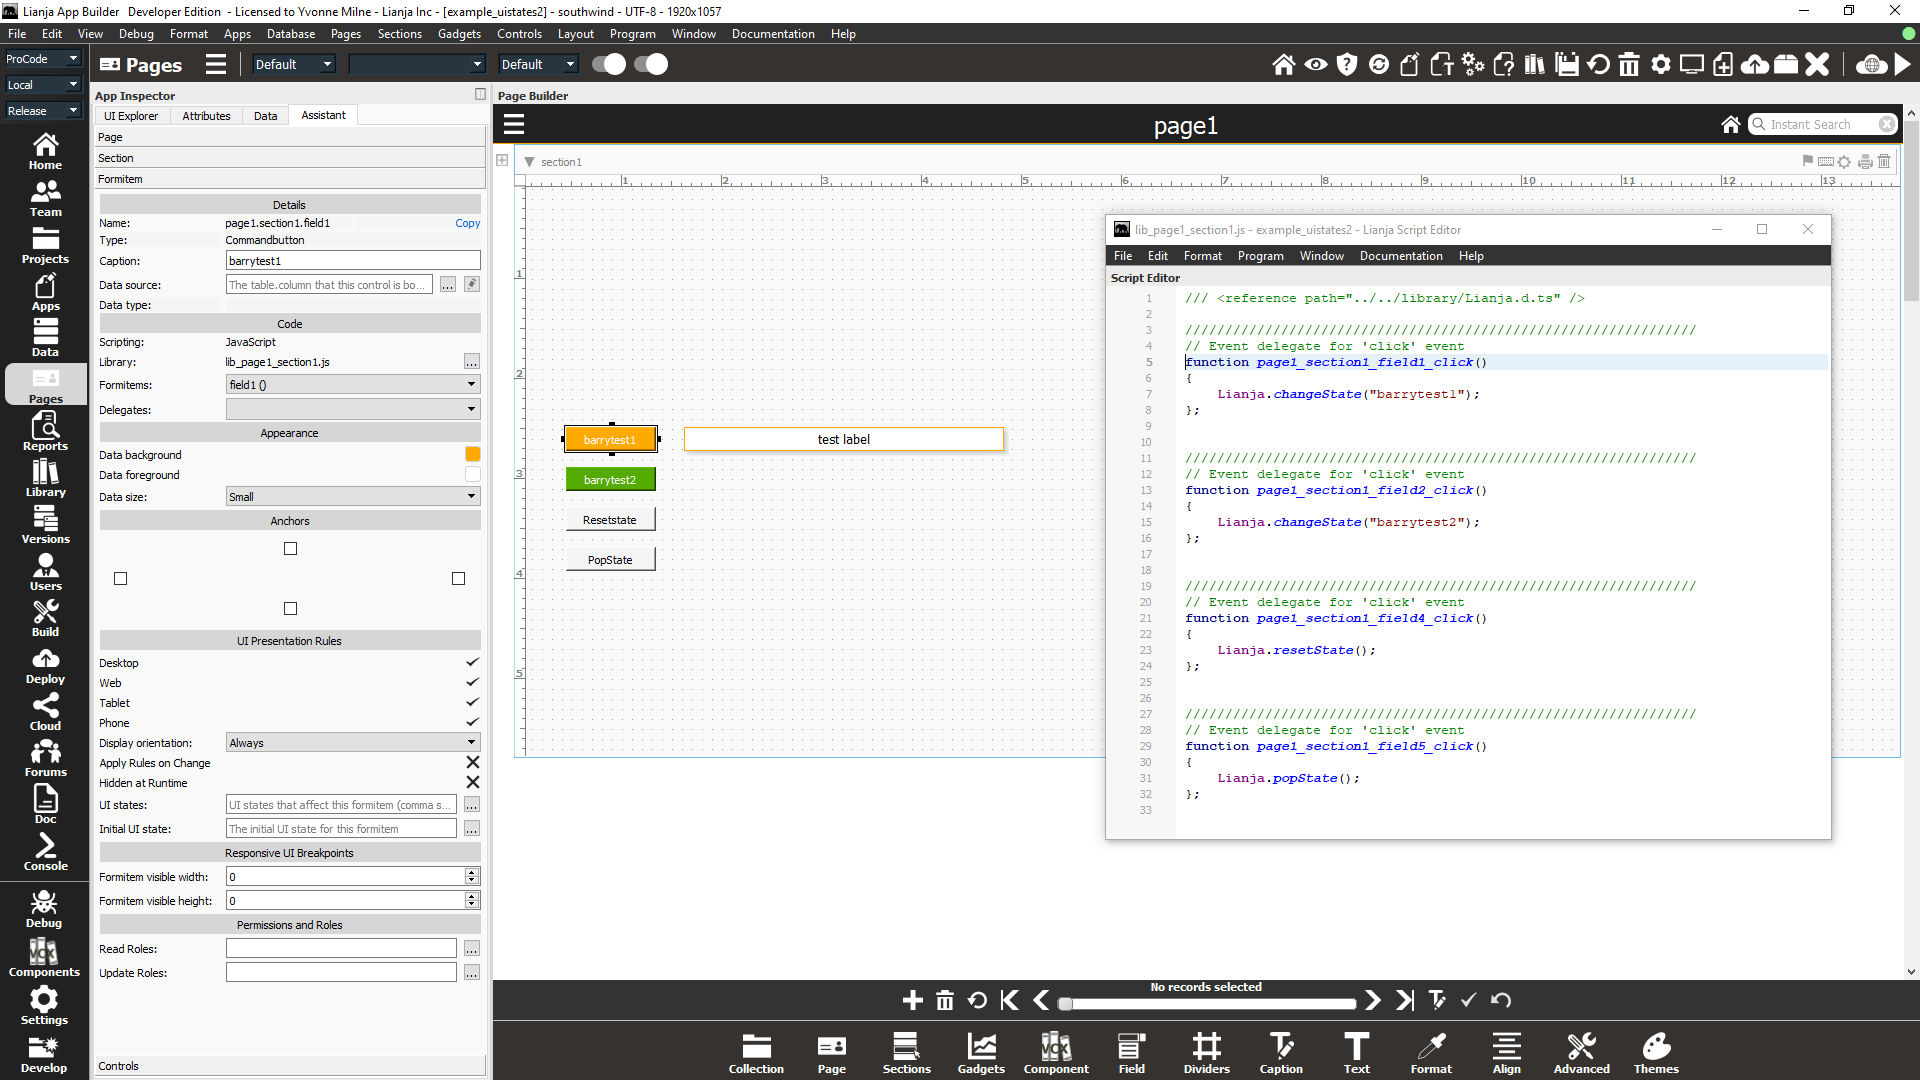Expand the Delegates dropdown
The image size is (1920, 1080).
coord(352,409)
